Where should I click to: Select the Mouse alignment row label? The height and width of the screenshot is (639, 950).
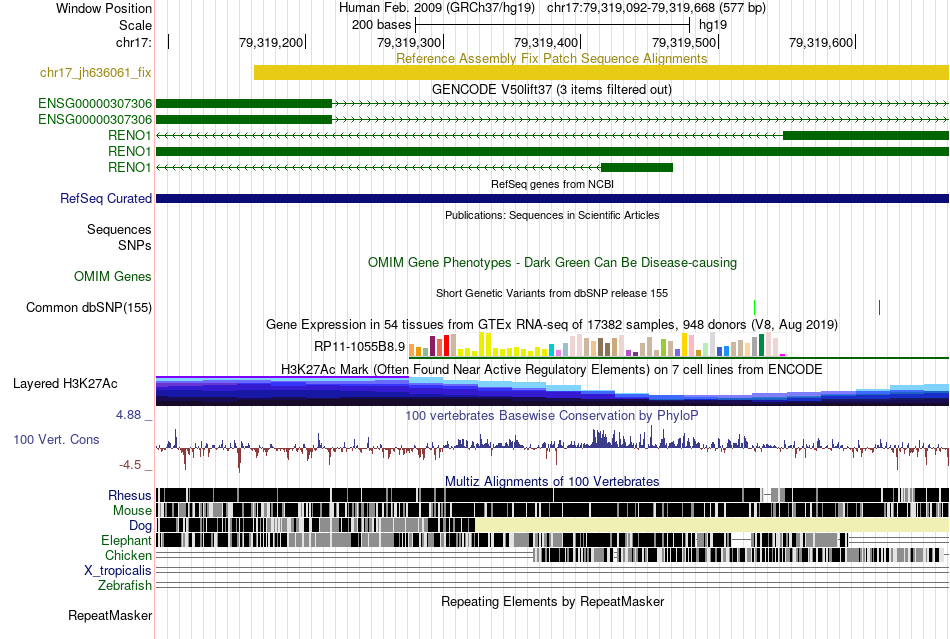pyautogui.click(x=132, y=511)
